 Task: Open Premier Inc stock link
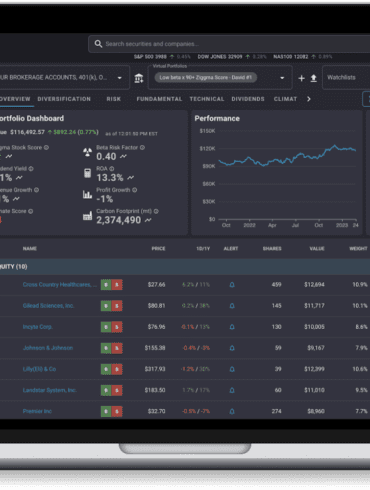point(37,411)
